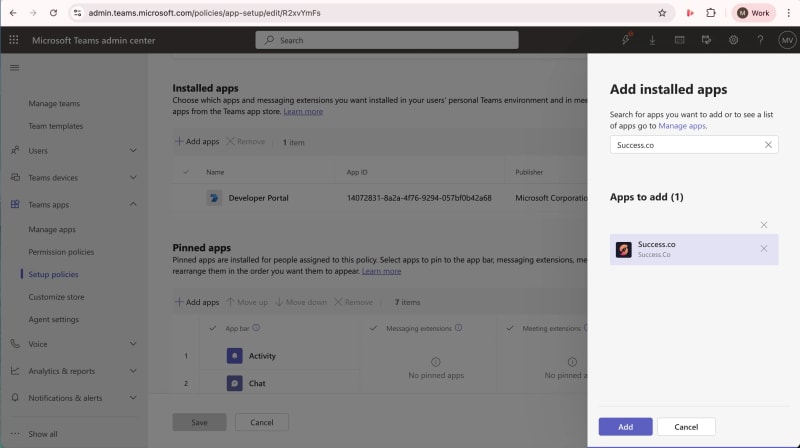Toggle the Meeting extensions column checkbox

click(x=510, y=328)
